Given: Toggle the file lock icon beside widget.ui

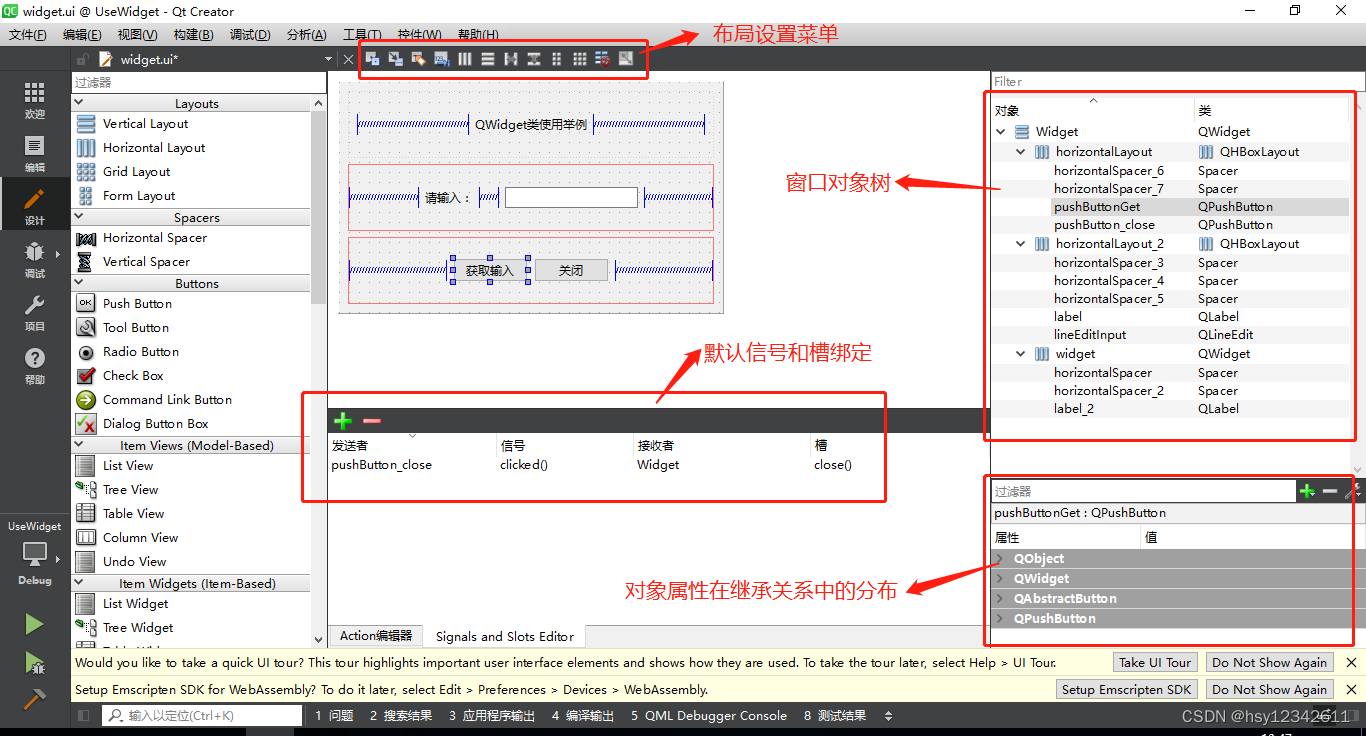Looking at the screenshot, I should tap(83, 59).
